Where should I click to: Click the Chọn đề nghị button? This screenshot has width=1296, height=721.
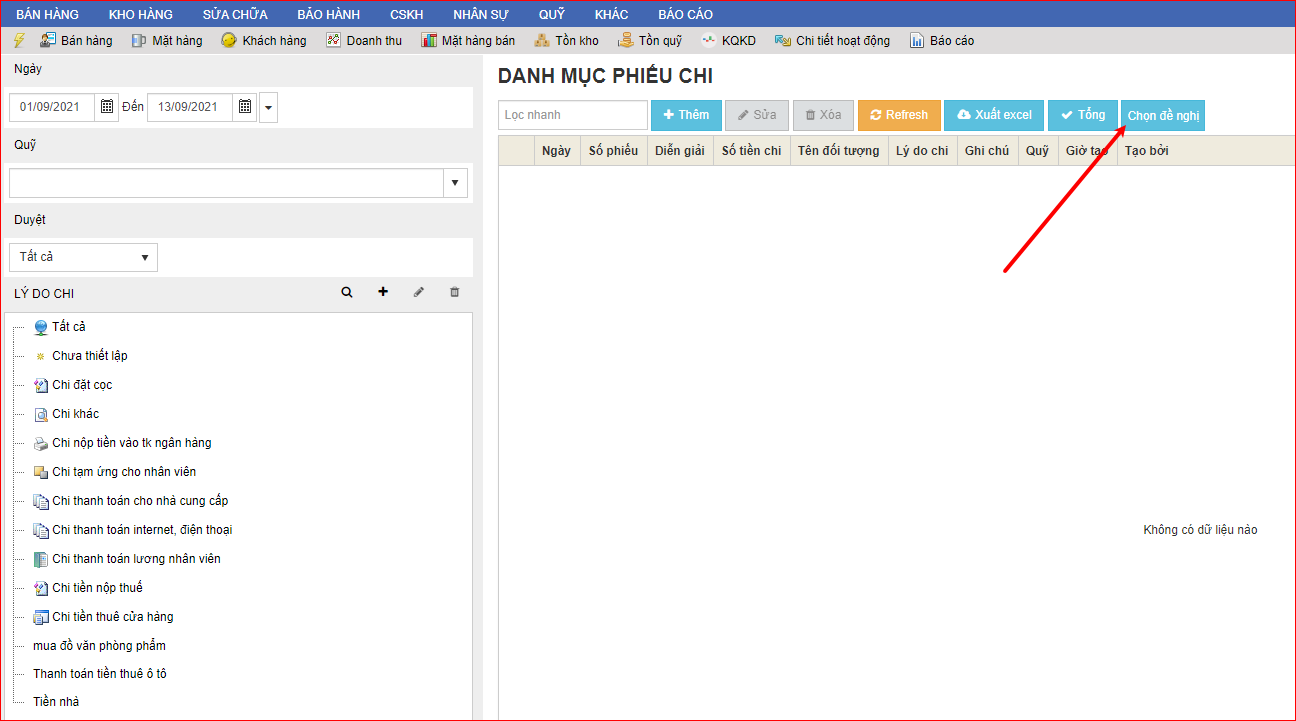1163,116
